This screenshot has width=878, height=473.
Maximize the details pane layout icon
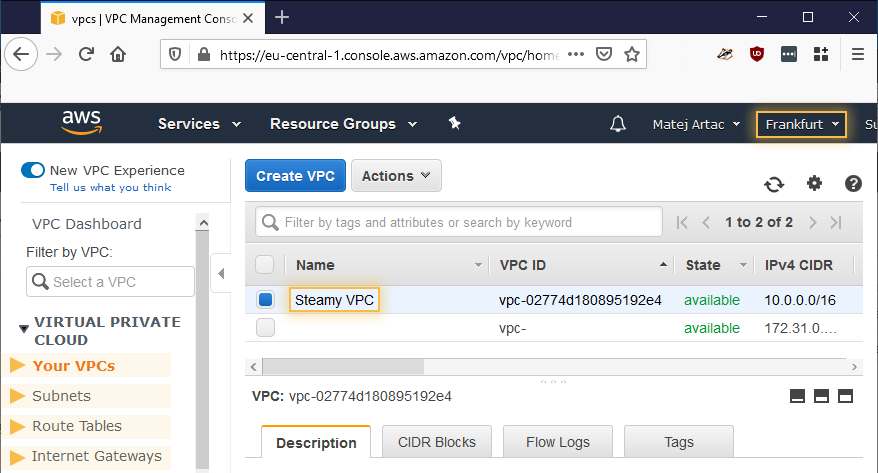[846, 396]
